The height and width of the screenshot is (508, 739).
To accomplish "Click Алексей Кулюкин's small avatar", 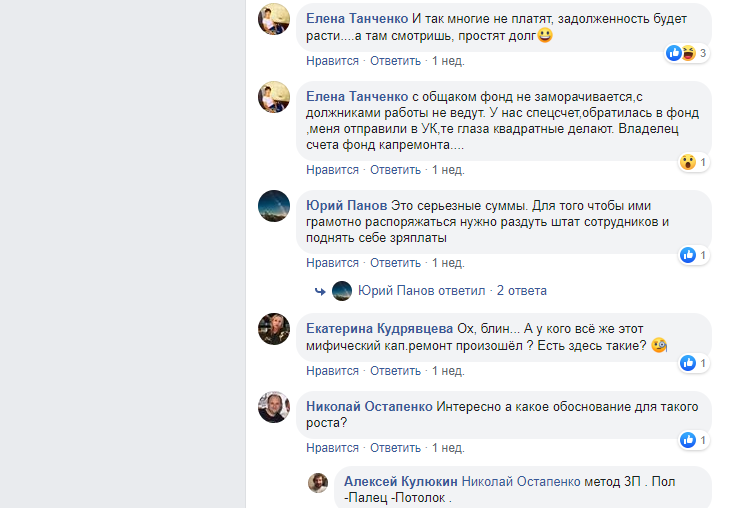I will 318,482.
